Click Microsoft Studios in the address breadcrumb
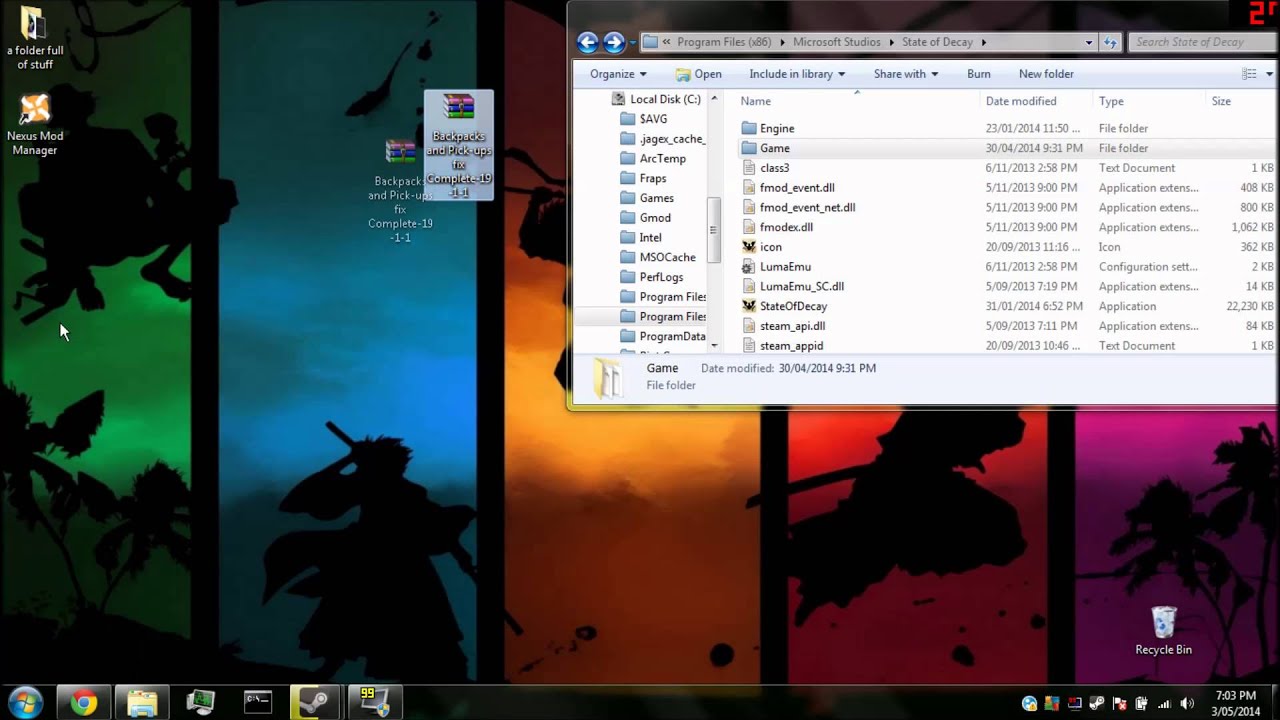The height and width of the screenshot is (720, 1280). 836,42
